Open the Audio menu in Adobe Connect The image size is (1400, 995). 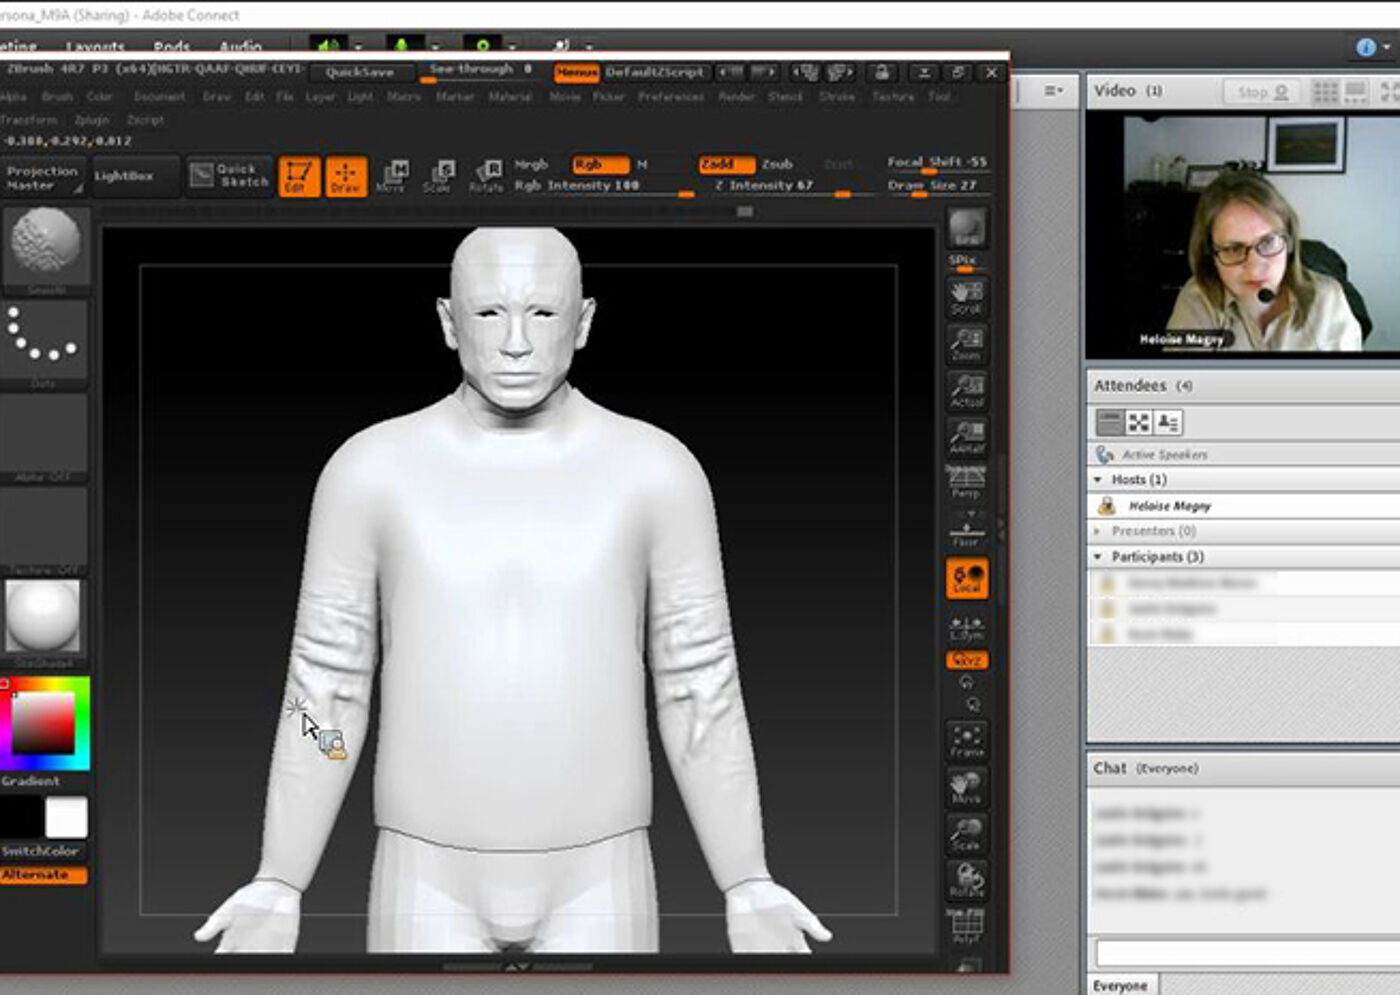coord(240,46)
